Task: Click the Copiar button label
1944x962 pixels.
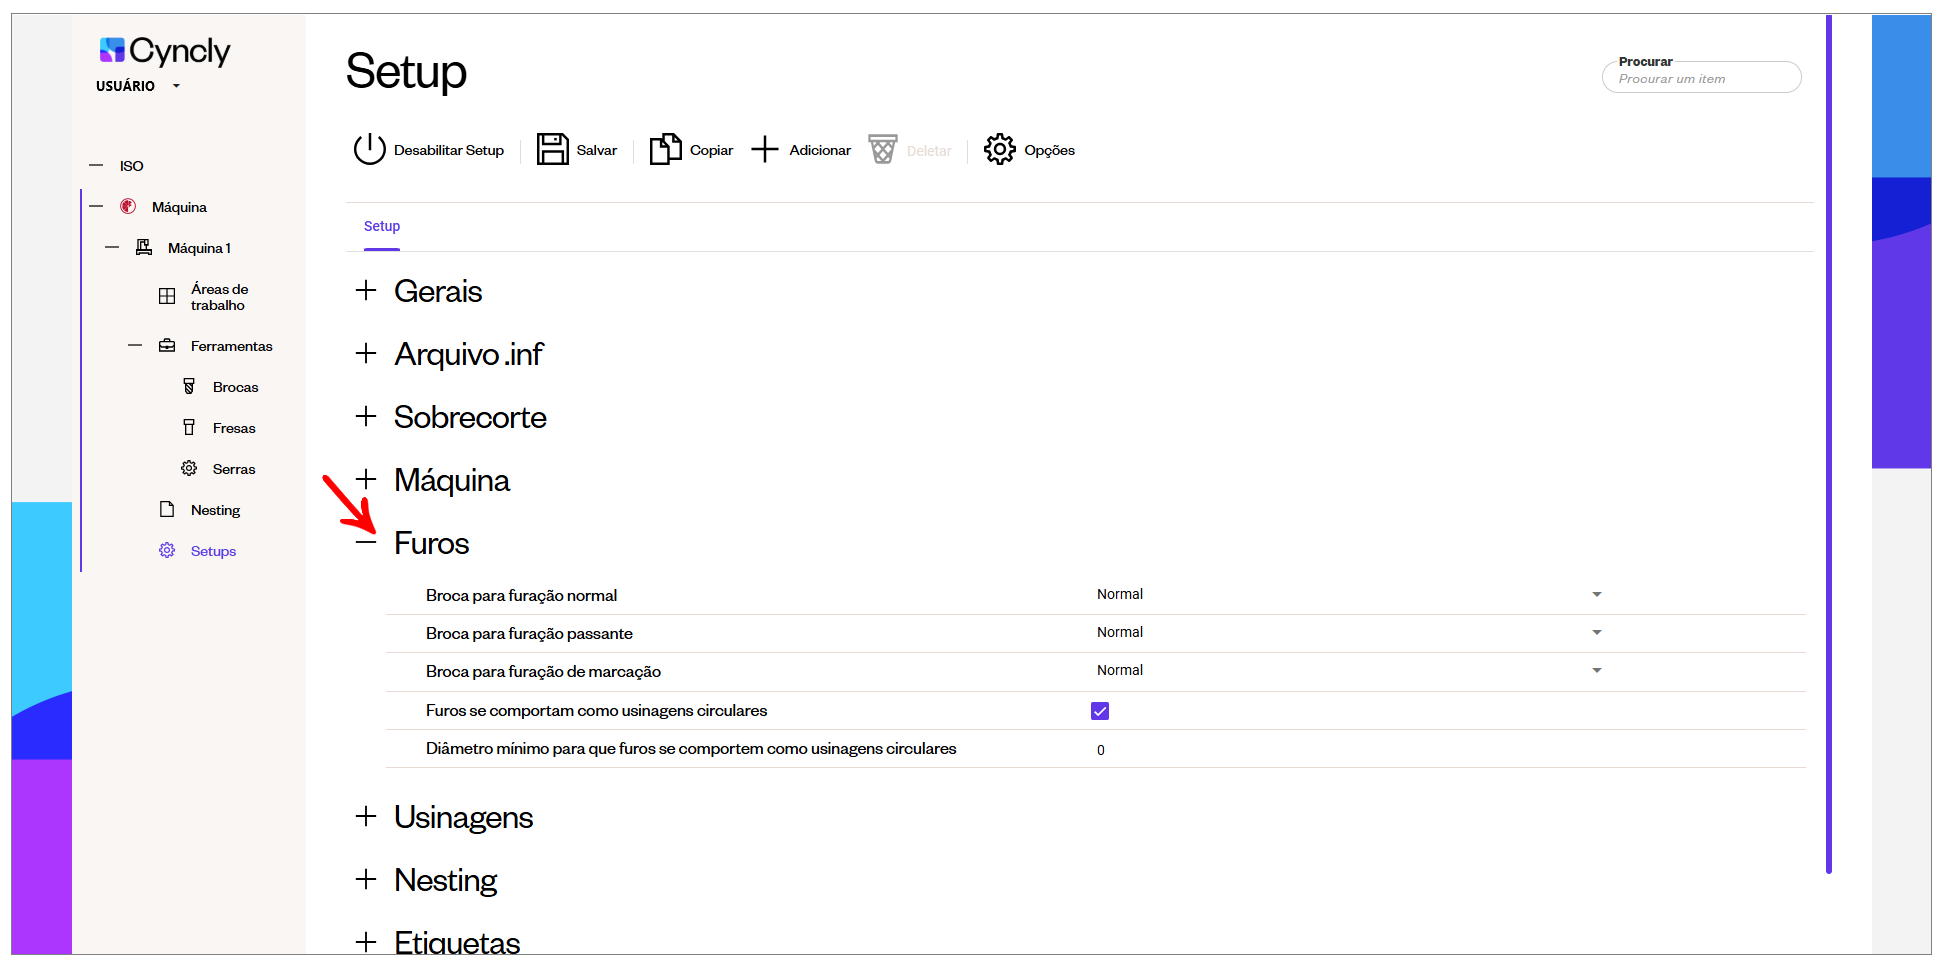Action: click(711, 150)
